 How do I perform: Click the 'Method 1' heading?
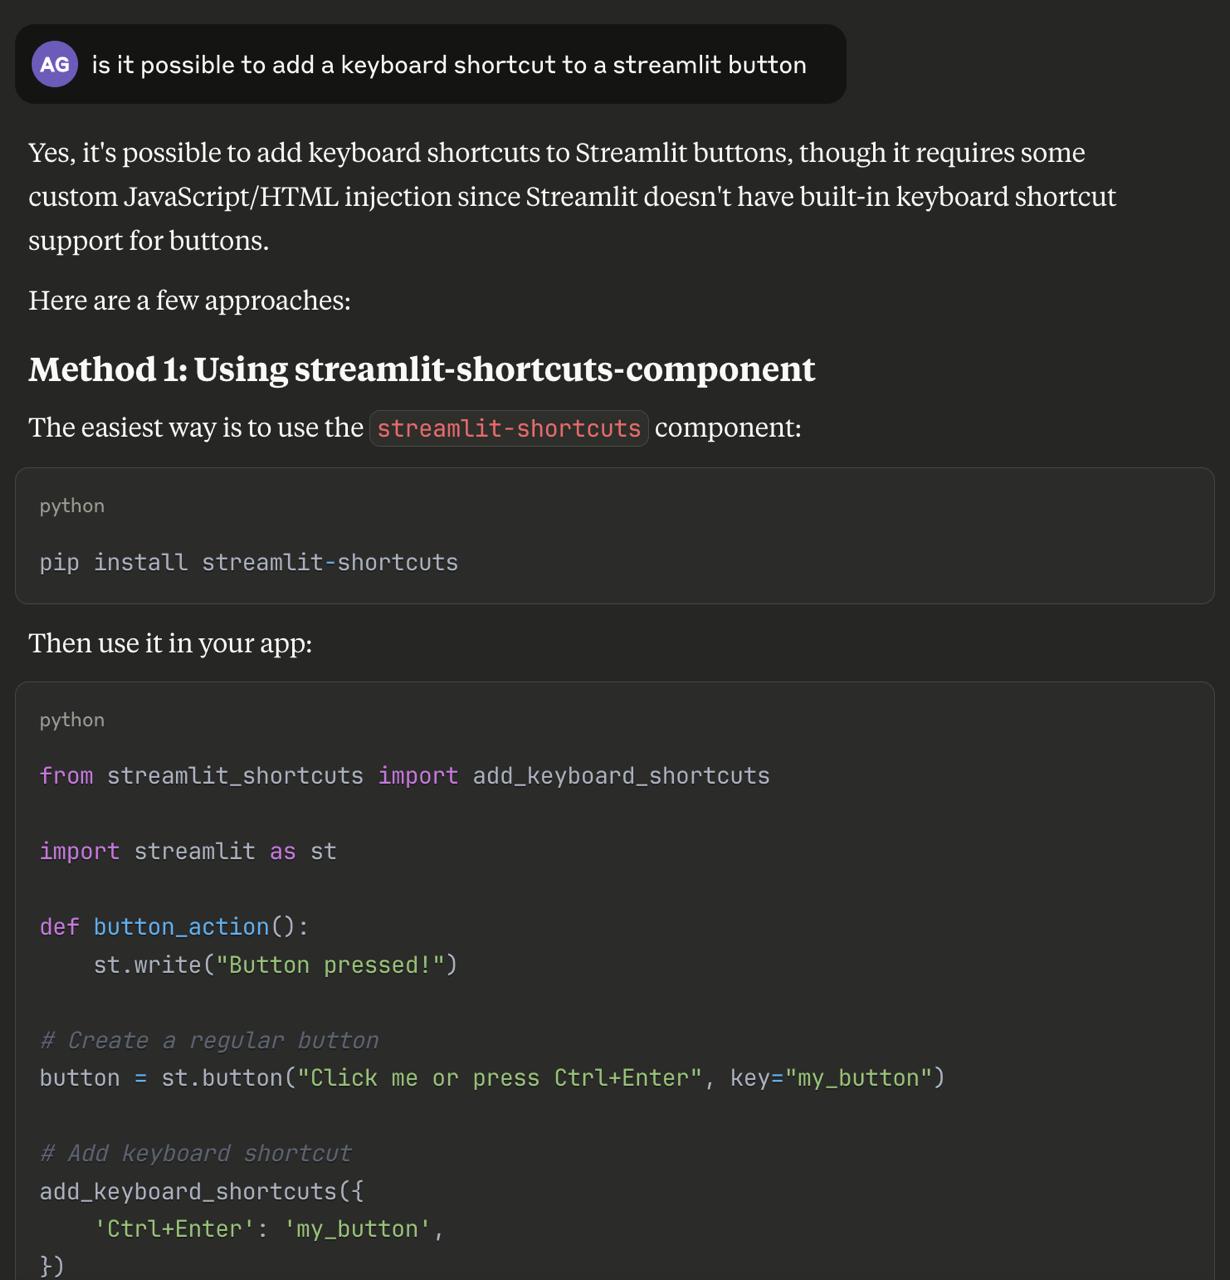click(421, 369)
